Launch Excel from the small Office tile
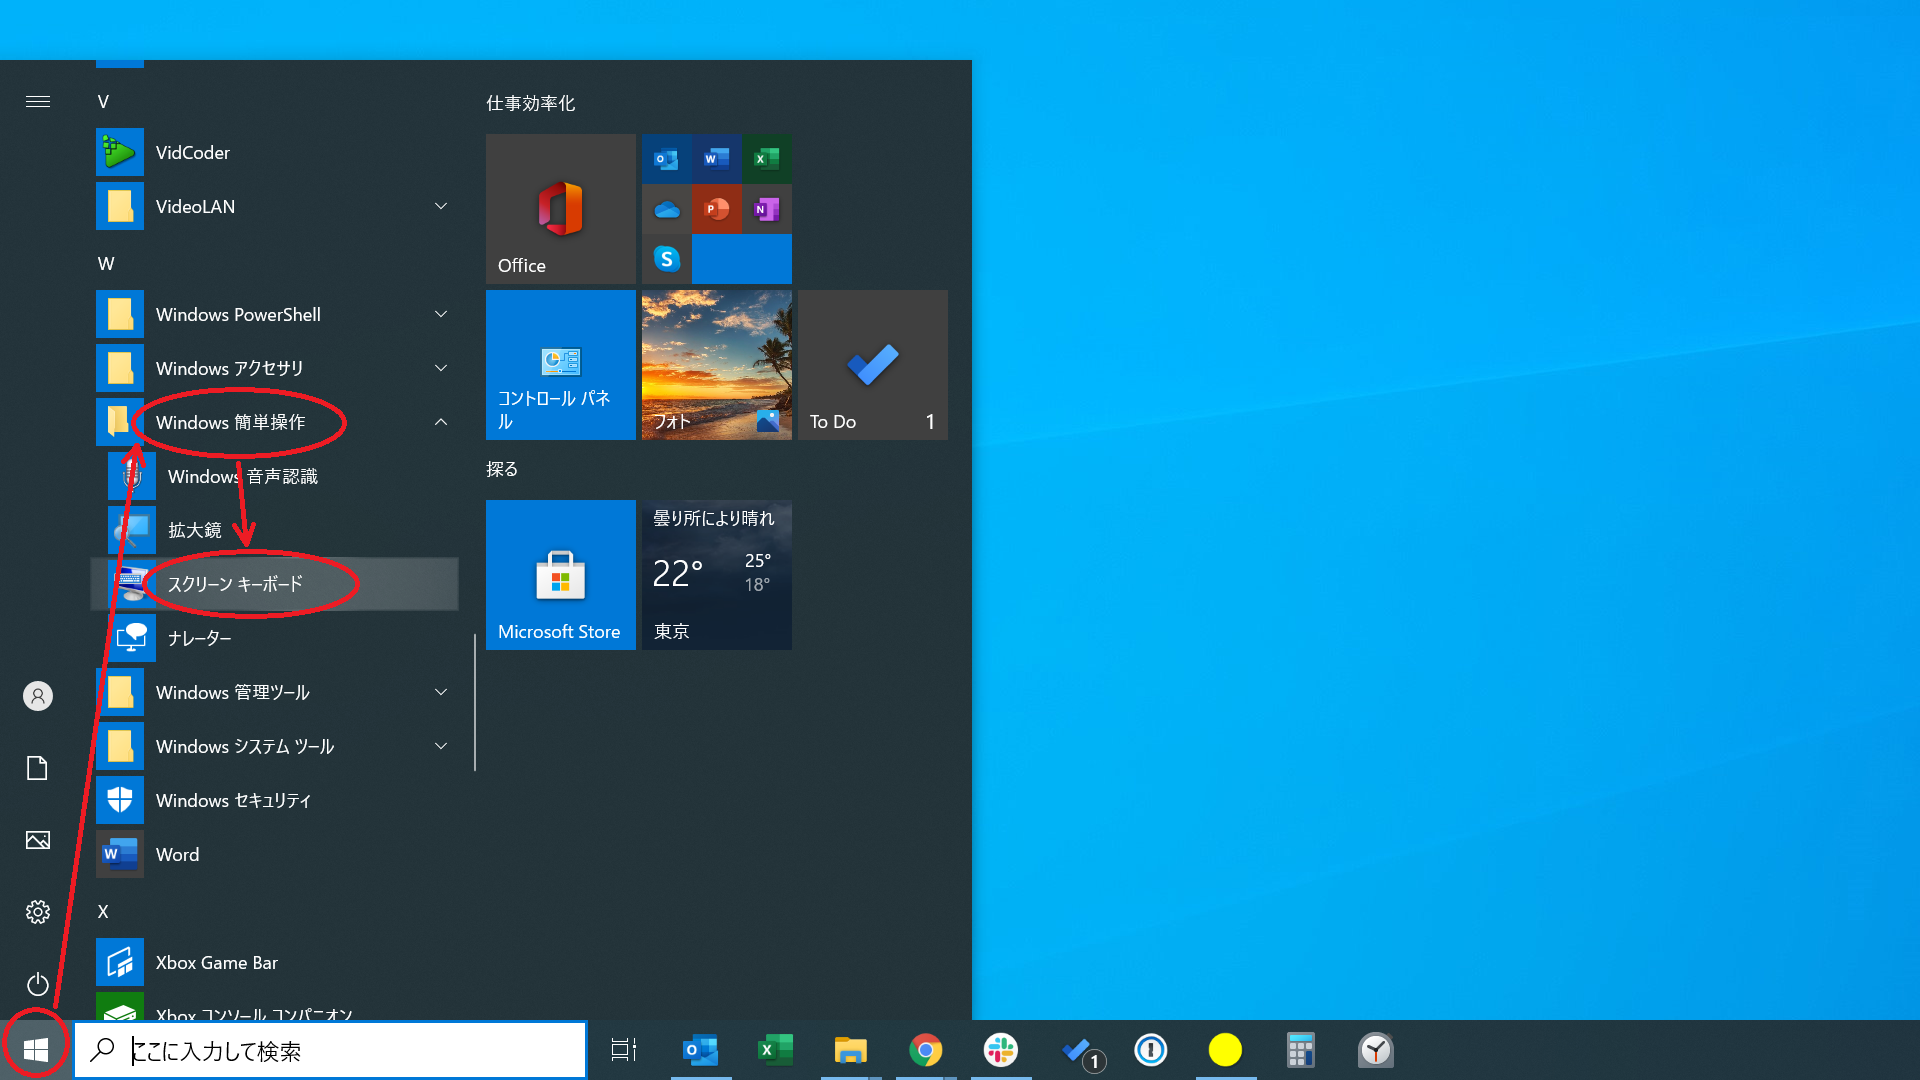Image resolution: width=1920 pixels, height=1080 pixels. click(x=766, y=158)
